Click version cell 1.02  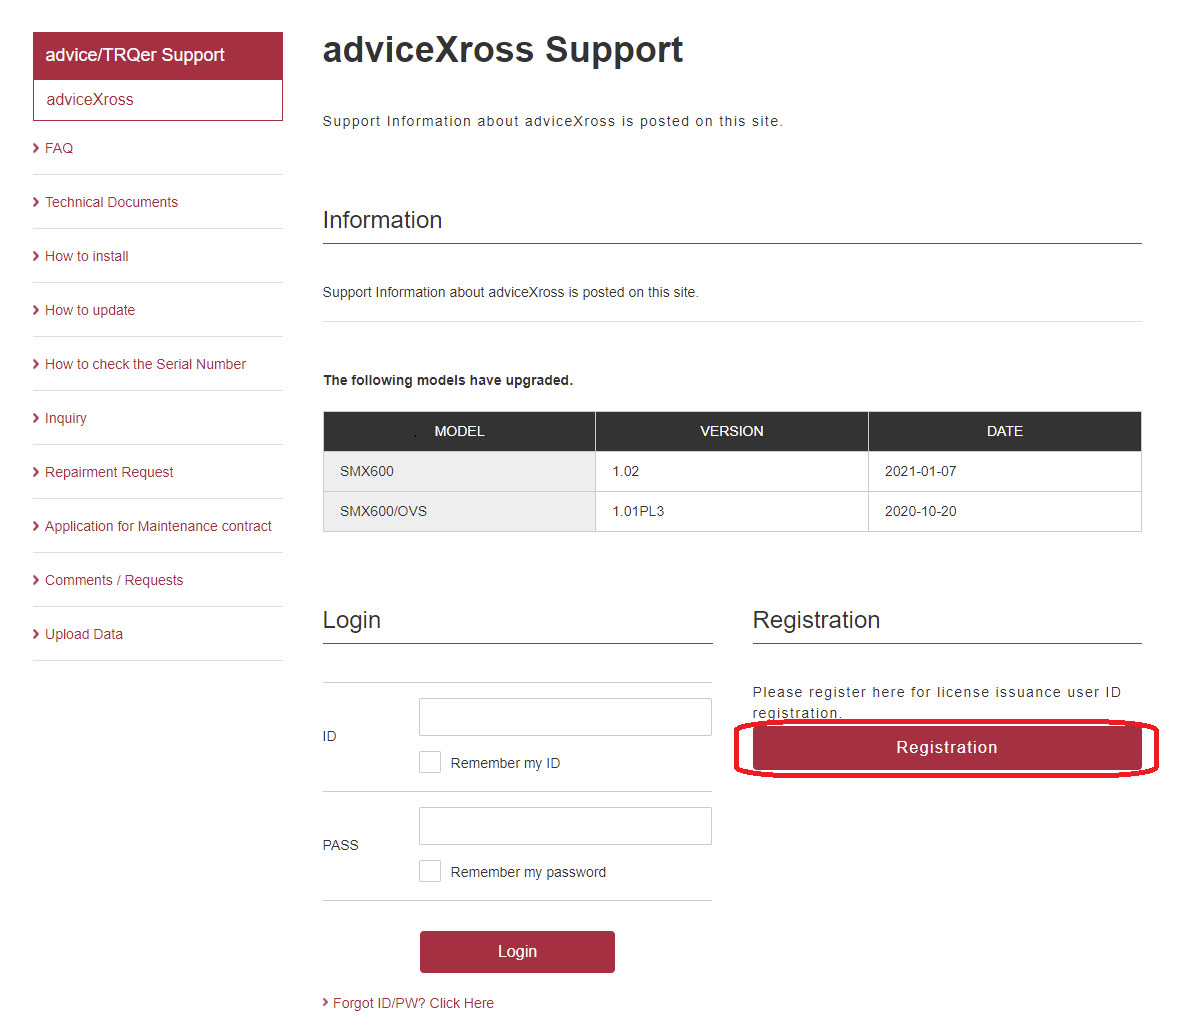pyautogui.click(x=731, y=471)
